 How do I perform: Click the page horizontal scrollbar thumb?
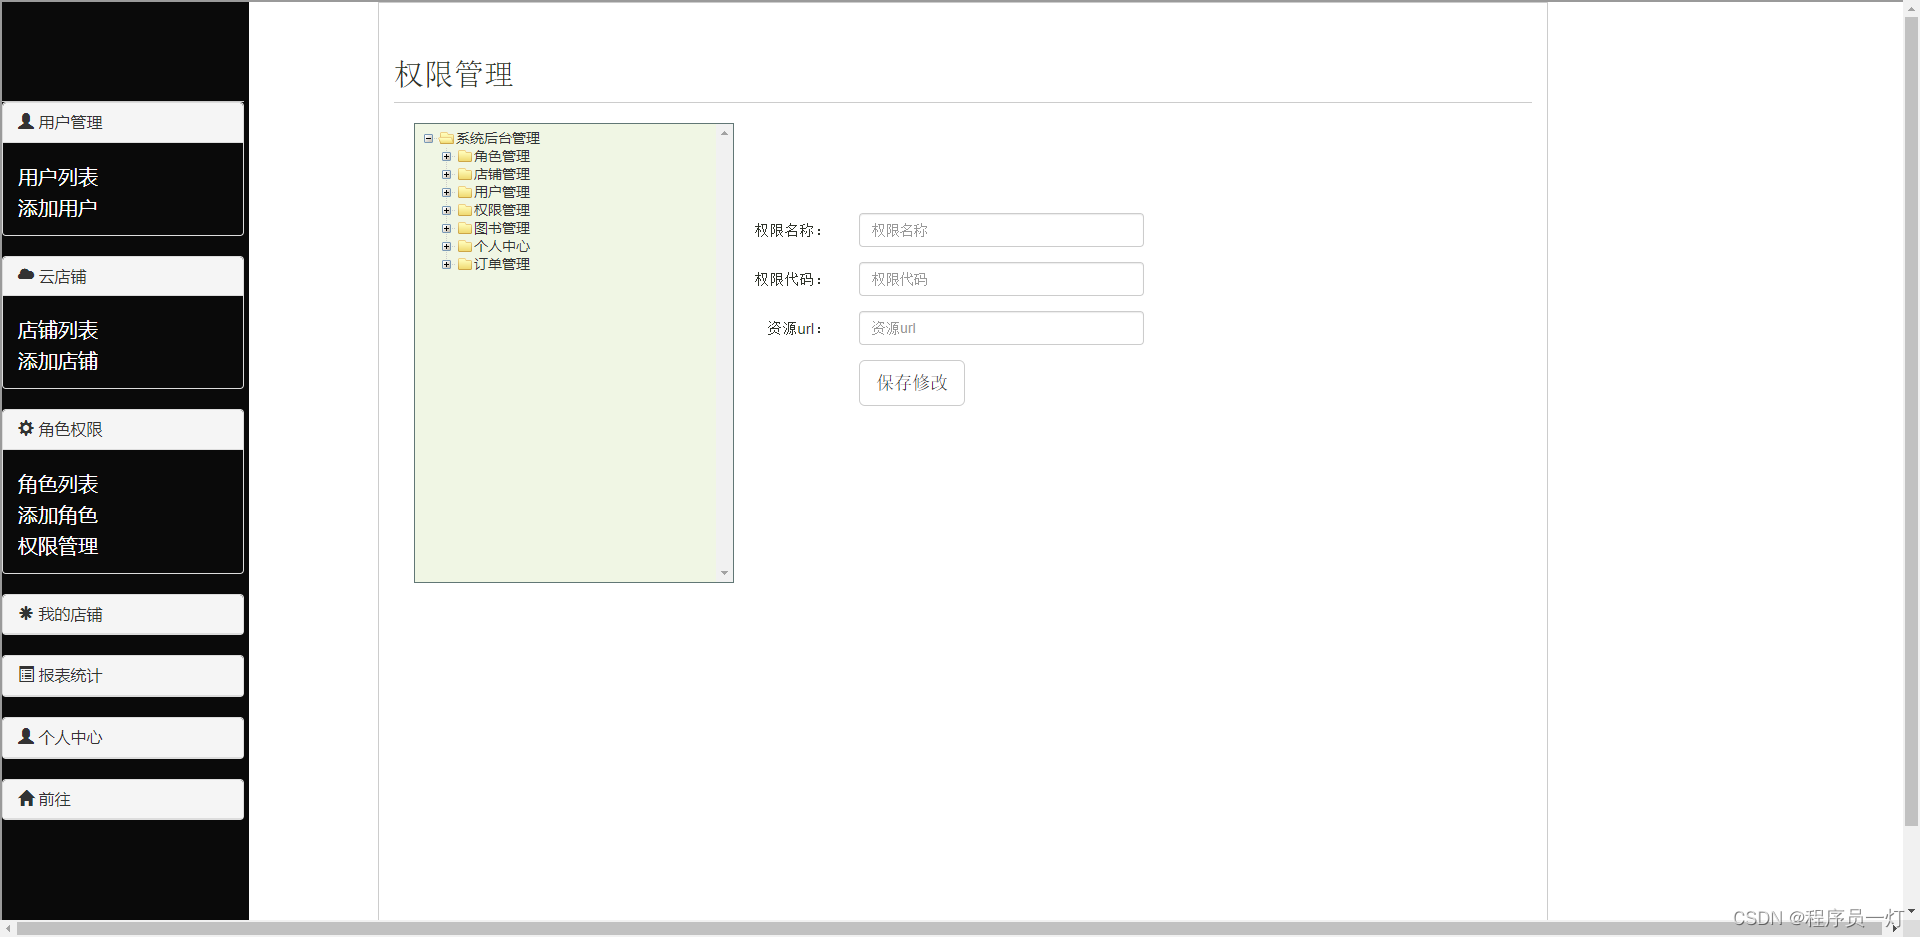click(x=949, y=929)
